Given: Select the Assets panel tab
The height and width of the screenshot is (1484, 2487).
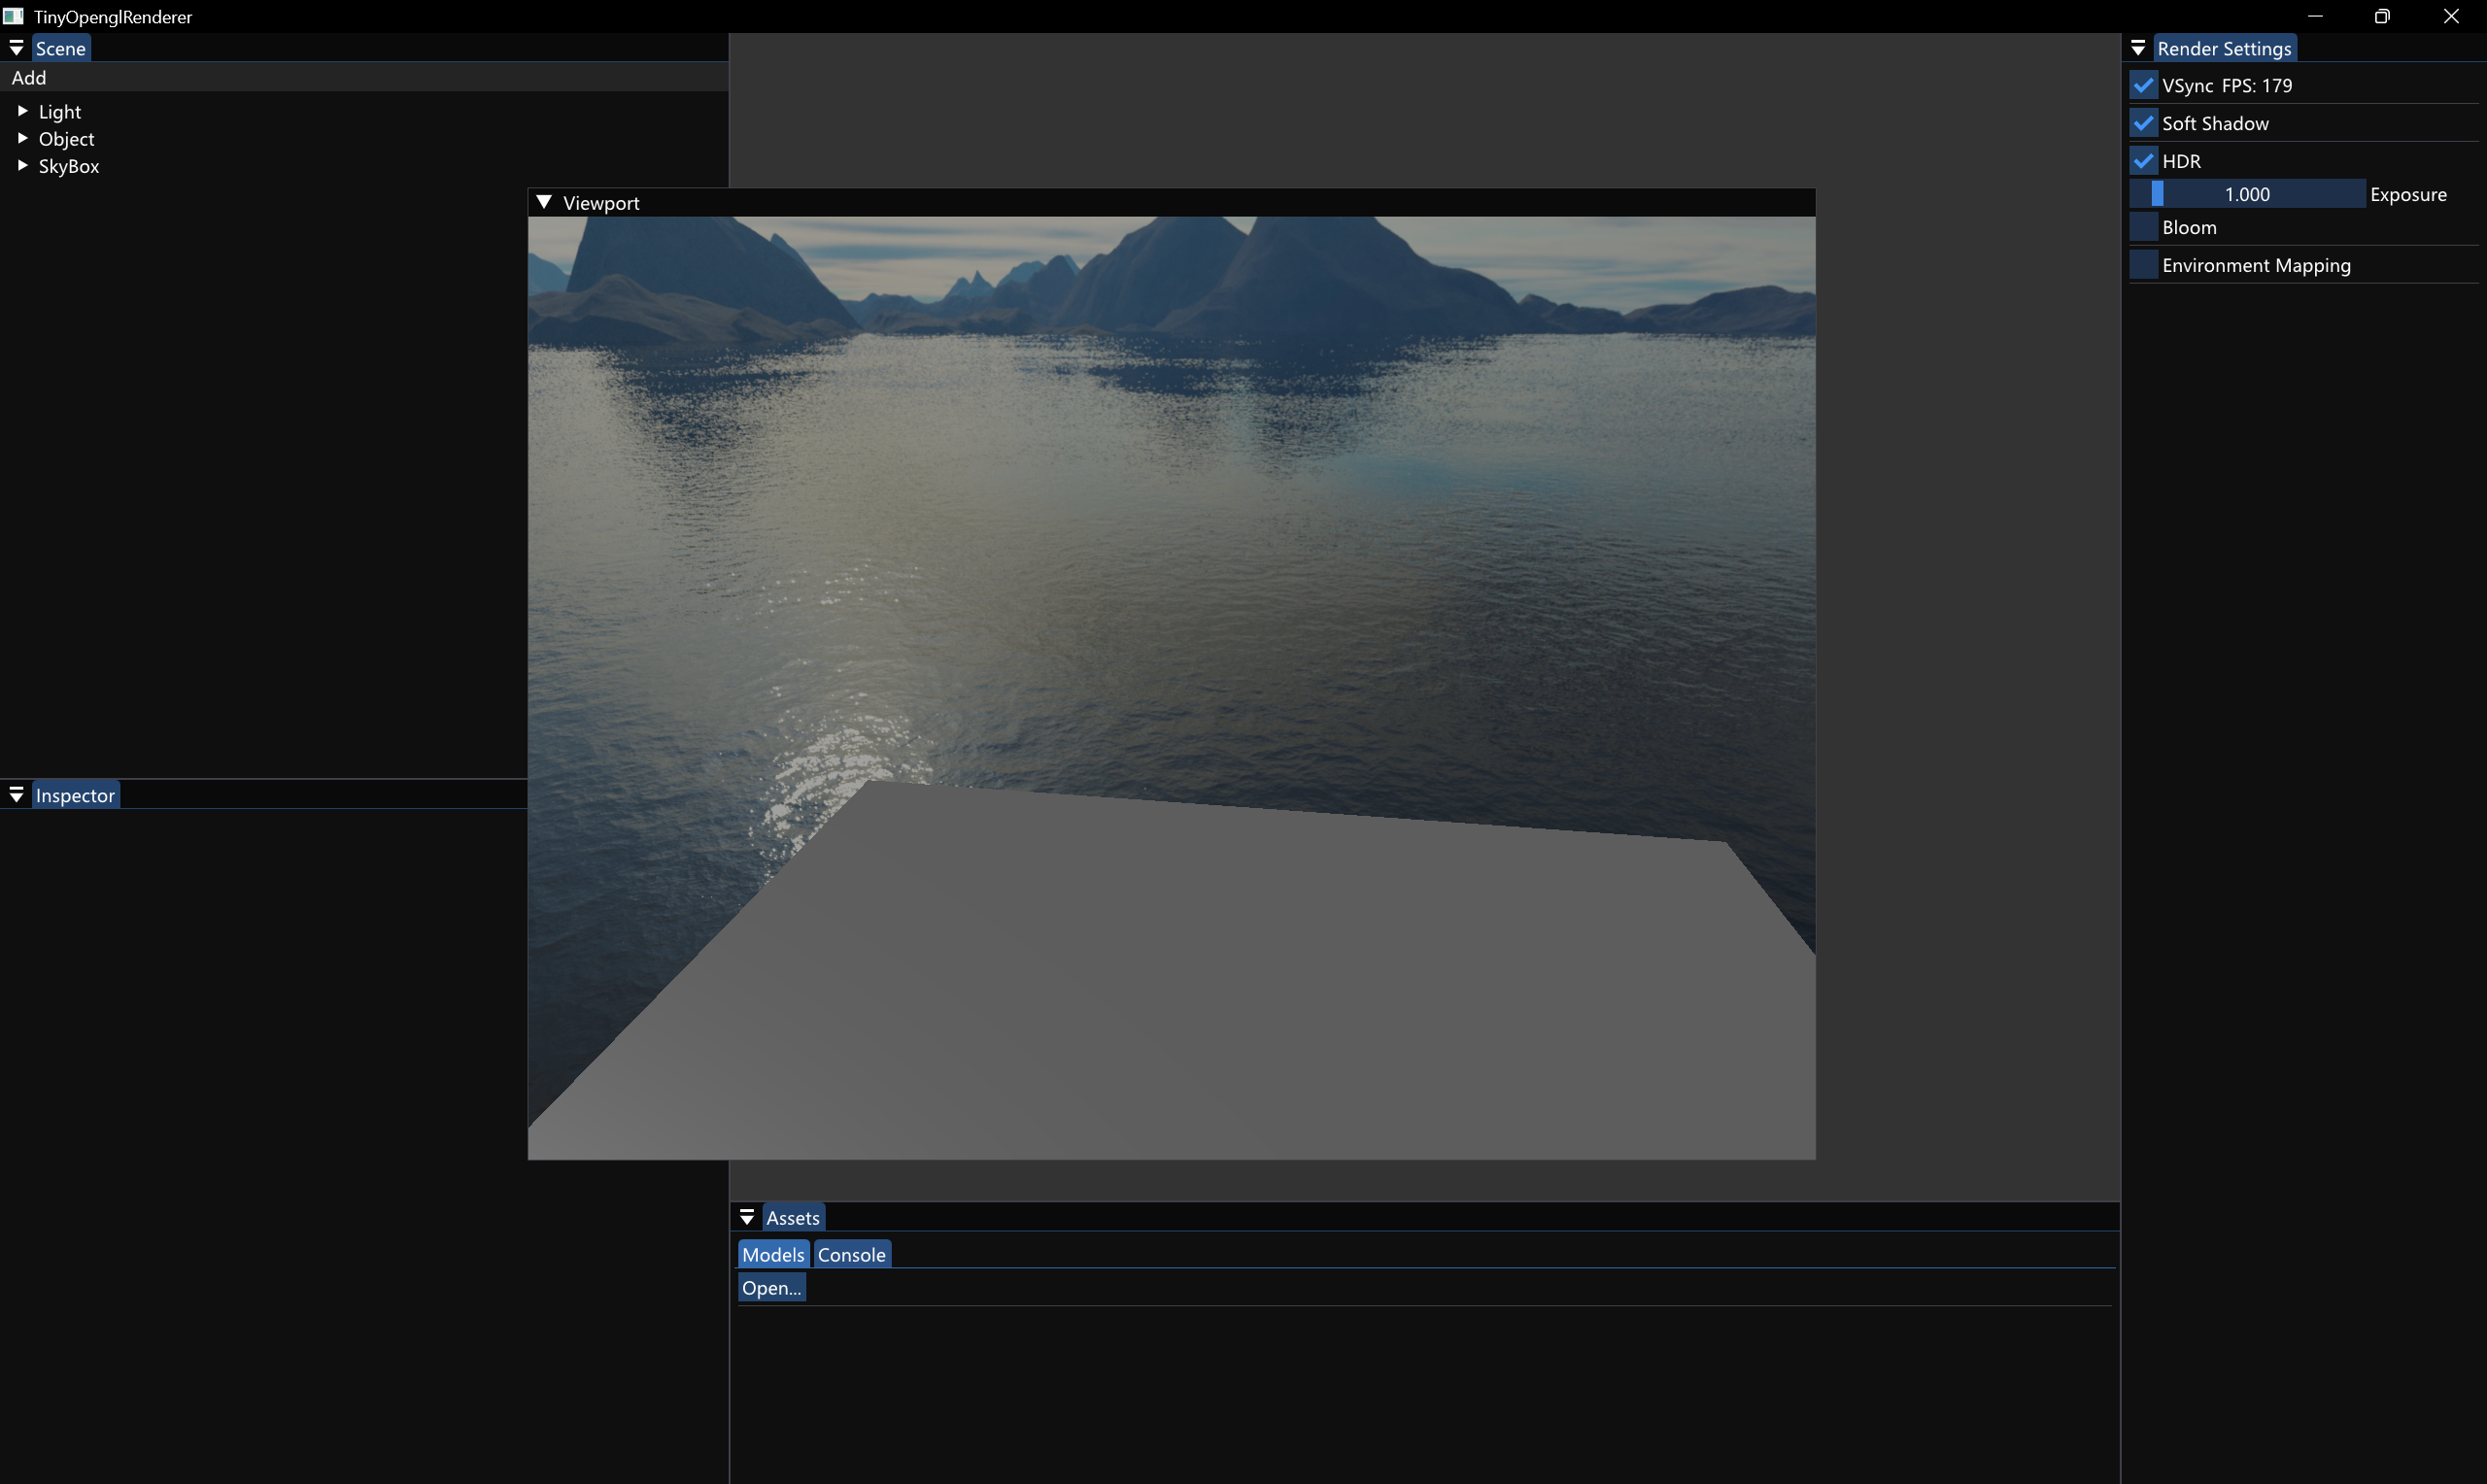Looking at the screenshot, I should (x=793, y=1217).
